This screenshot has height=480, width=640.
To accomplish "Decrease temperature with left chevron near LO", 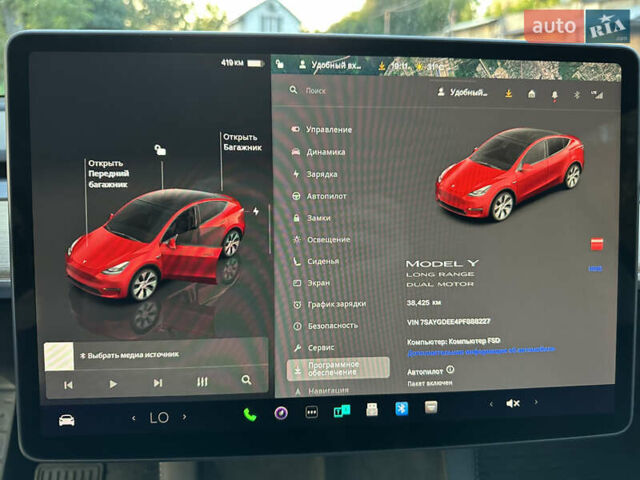I will (x=133, y=418).
